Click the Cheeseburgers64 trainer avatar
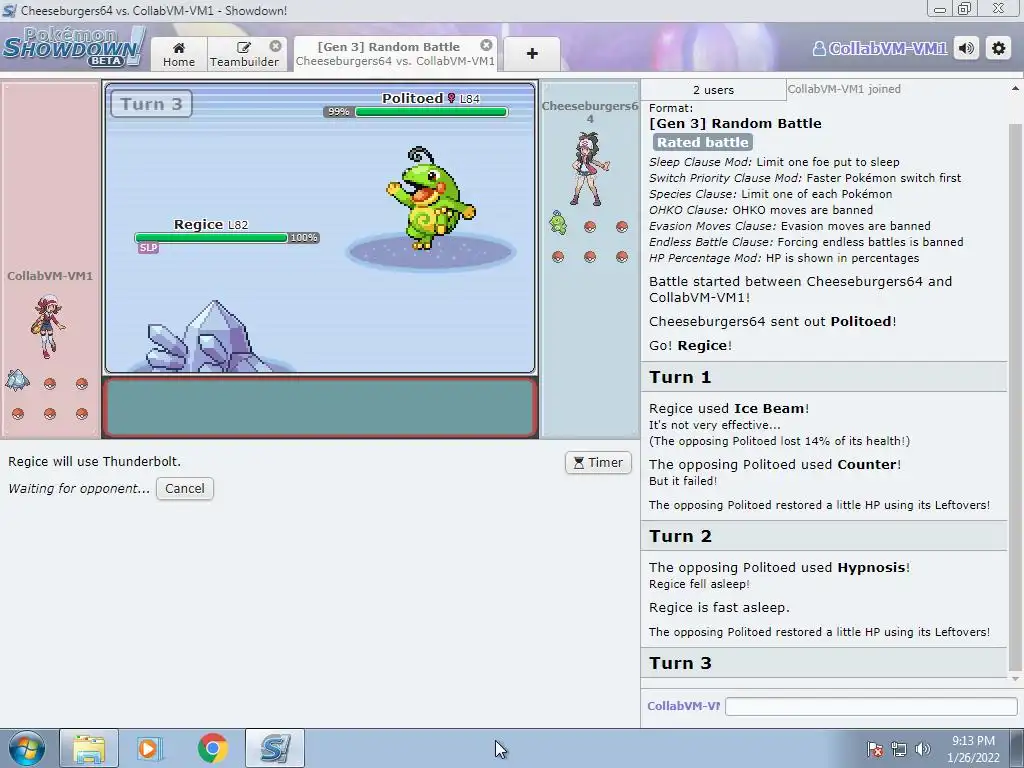1024x768 pixels. (590, 168)
